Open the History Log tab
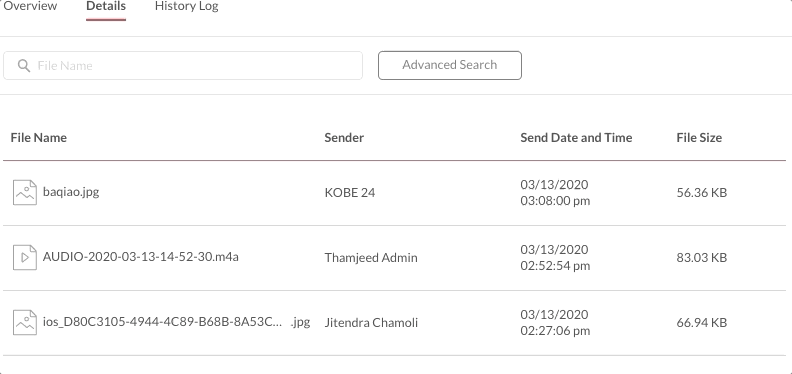Screen dimensions: 792x374 coord(186,7)
